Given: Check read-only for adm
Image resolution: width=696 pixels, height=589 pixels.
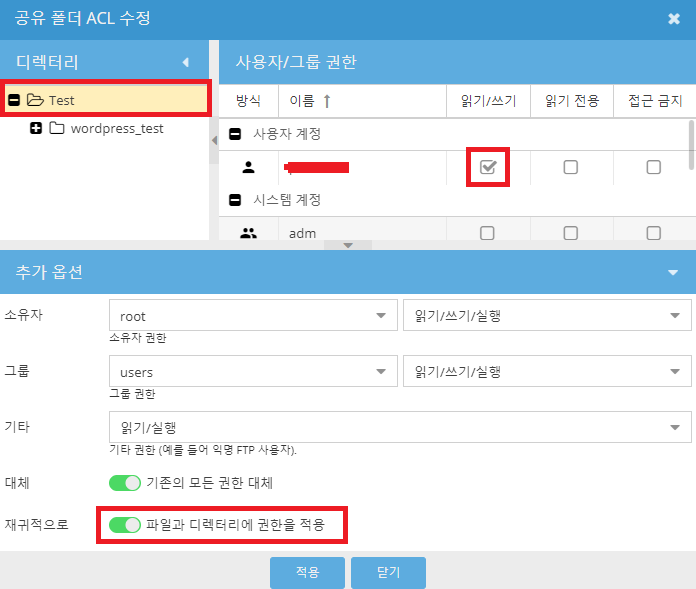Looking at the screenshot, I should (570, 233).
